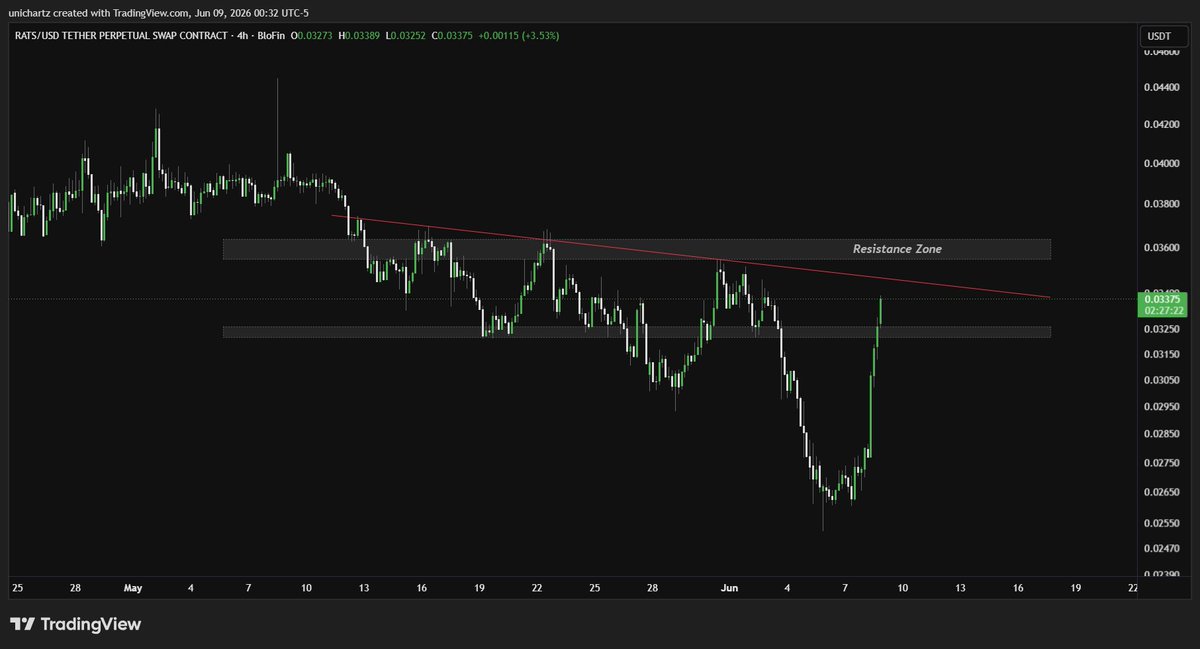The height and width of the screenshot is (649, 1200).
Task: Click the BloFin exchange name in header
Action: point(269,35)
